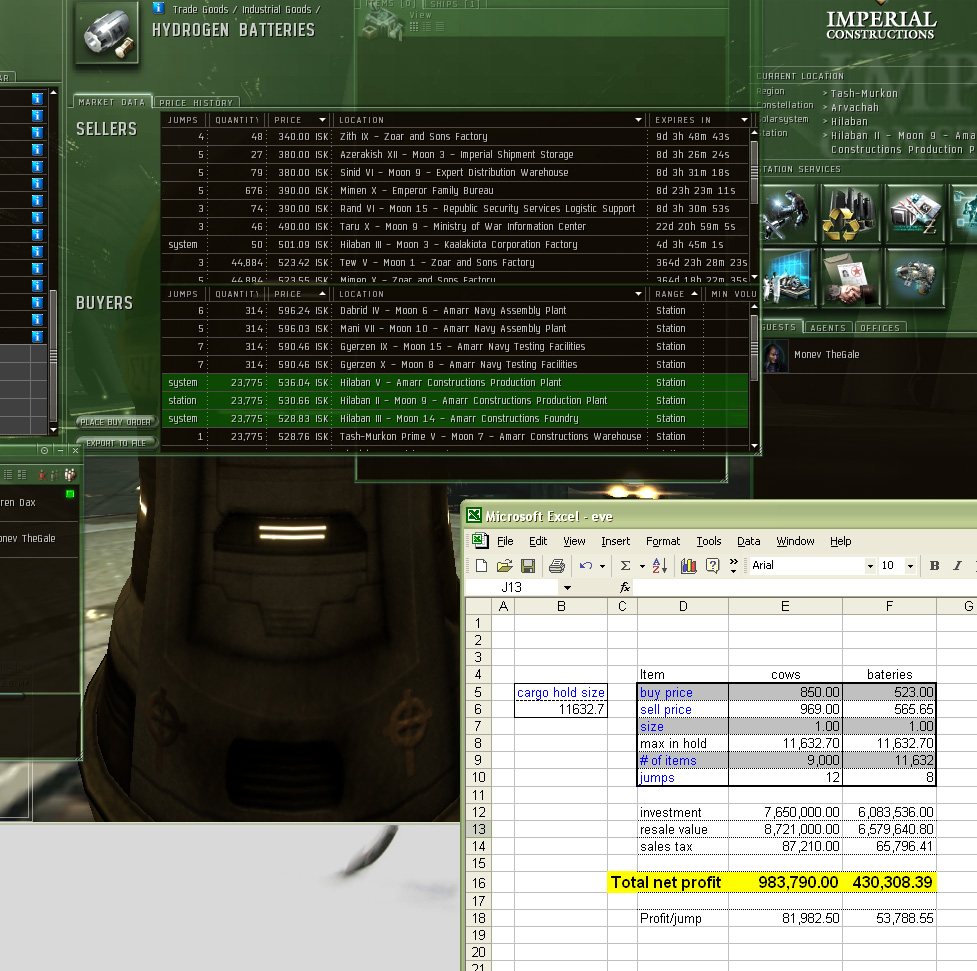
Task: Click Industrial Goods breadcrumb link
Action: coord(276,9)
